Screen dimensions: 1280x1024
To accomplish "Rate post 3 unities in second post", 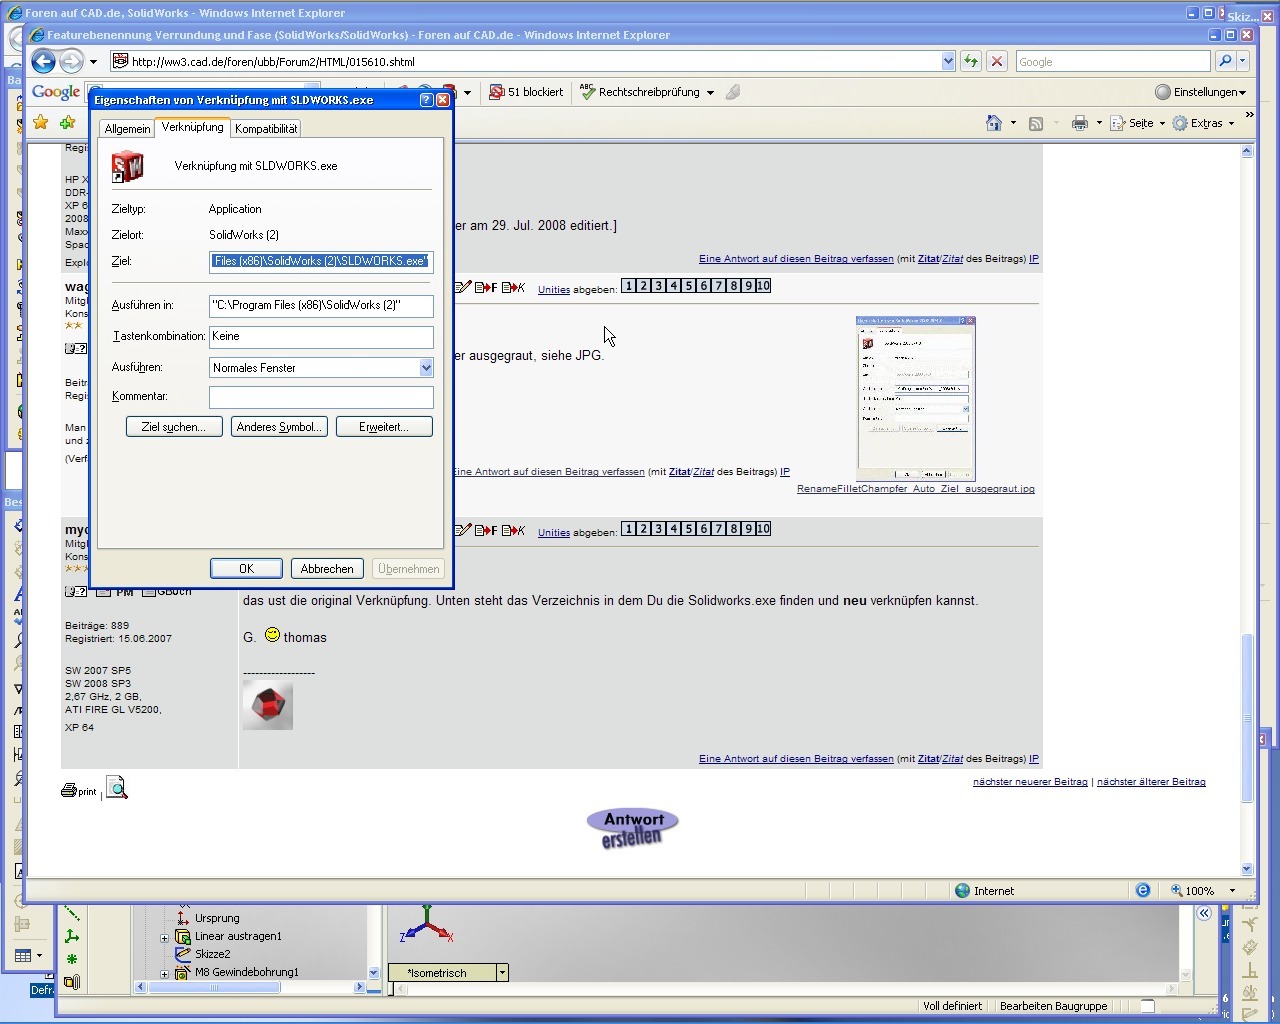I will click(x=659, y=529).
